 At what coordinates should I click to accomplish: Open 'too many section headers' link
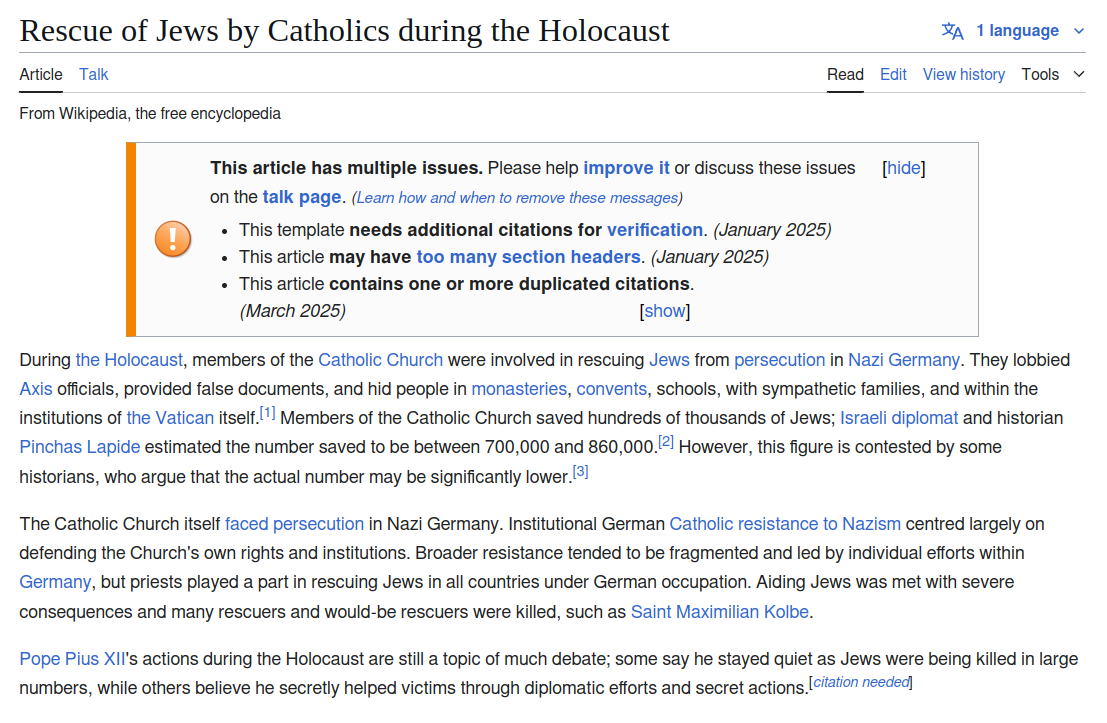coord(528,257)
